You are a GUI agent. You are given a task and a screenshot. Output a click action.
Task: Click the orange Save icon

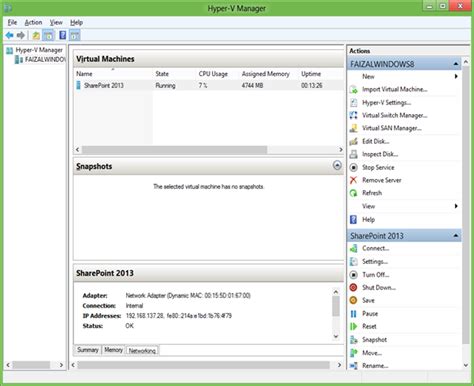click(353, 300)
